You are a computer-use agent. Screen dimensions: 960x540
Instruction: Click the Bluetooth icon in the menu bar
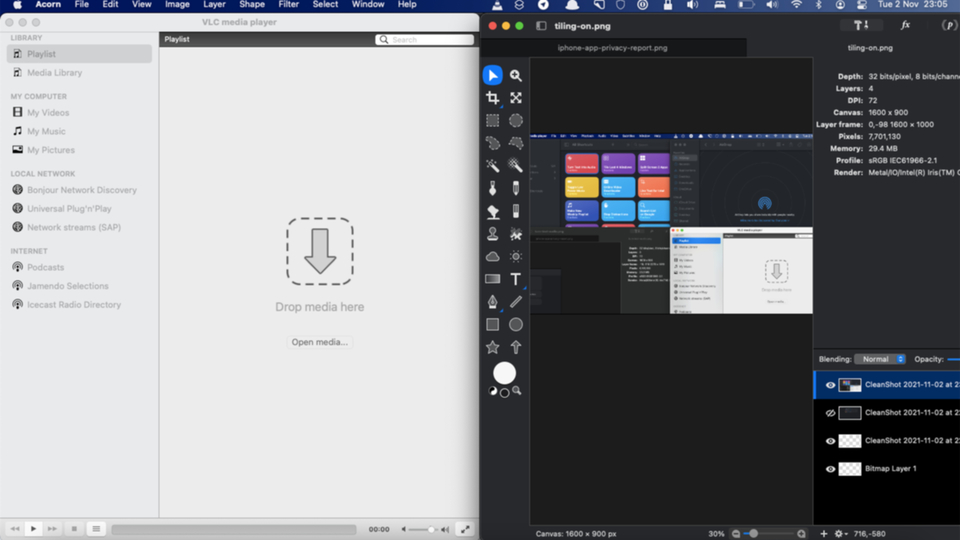[x=819, y=5]
